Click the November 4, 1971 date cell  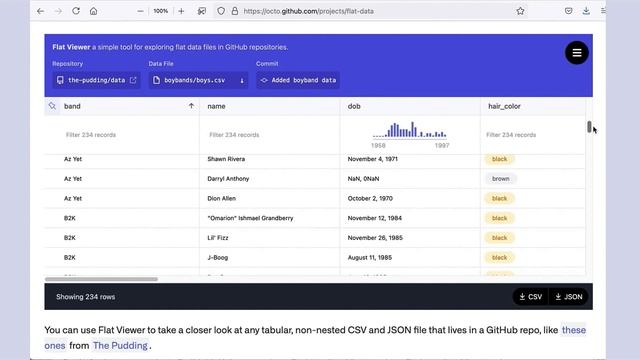point(373,159)
